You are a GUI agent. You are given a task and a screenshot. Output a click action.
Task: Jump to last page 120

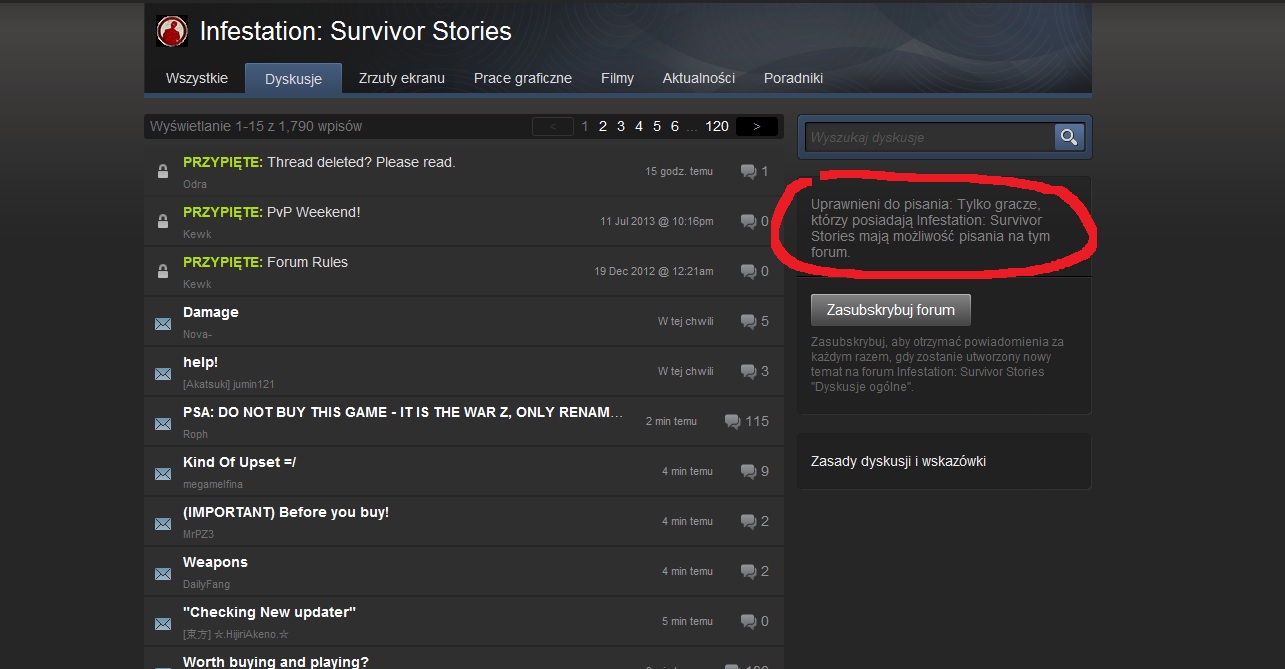click(x=717, y=126)
